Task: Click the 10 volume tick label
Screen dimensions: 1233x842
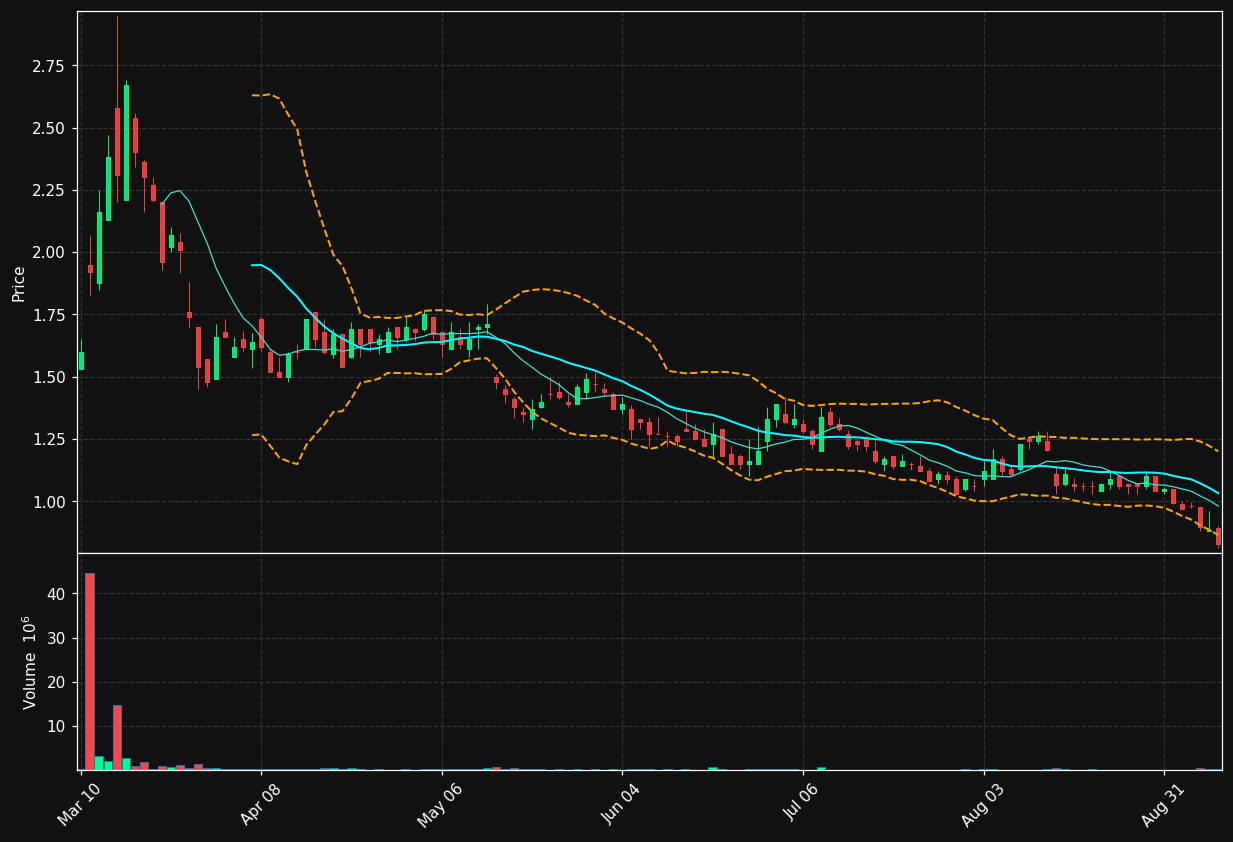Action: [56, 727]
